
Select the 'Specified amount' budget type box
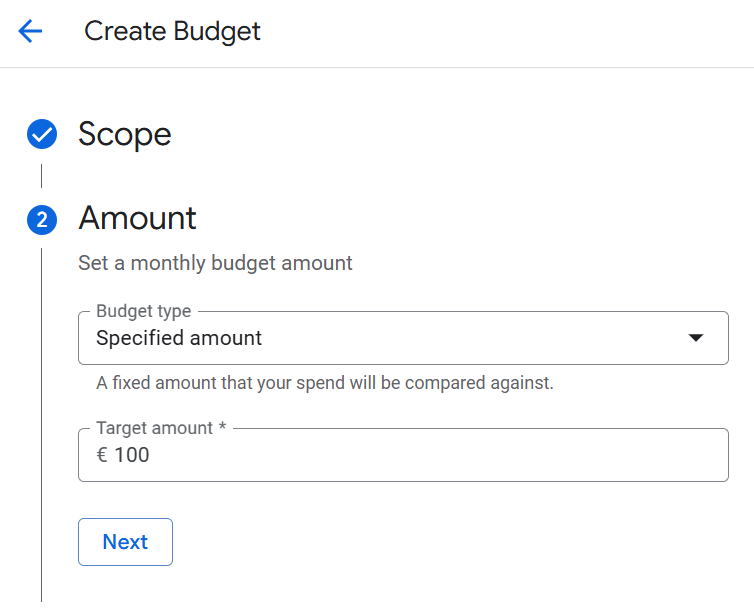point(403,338)
